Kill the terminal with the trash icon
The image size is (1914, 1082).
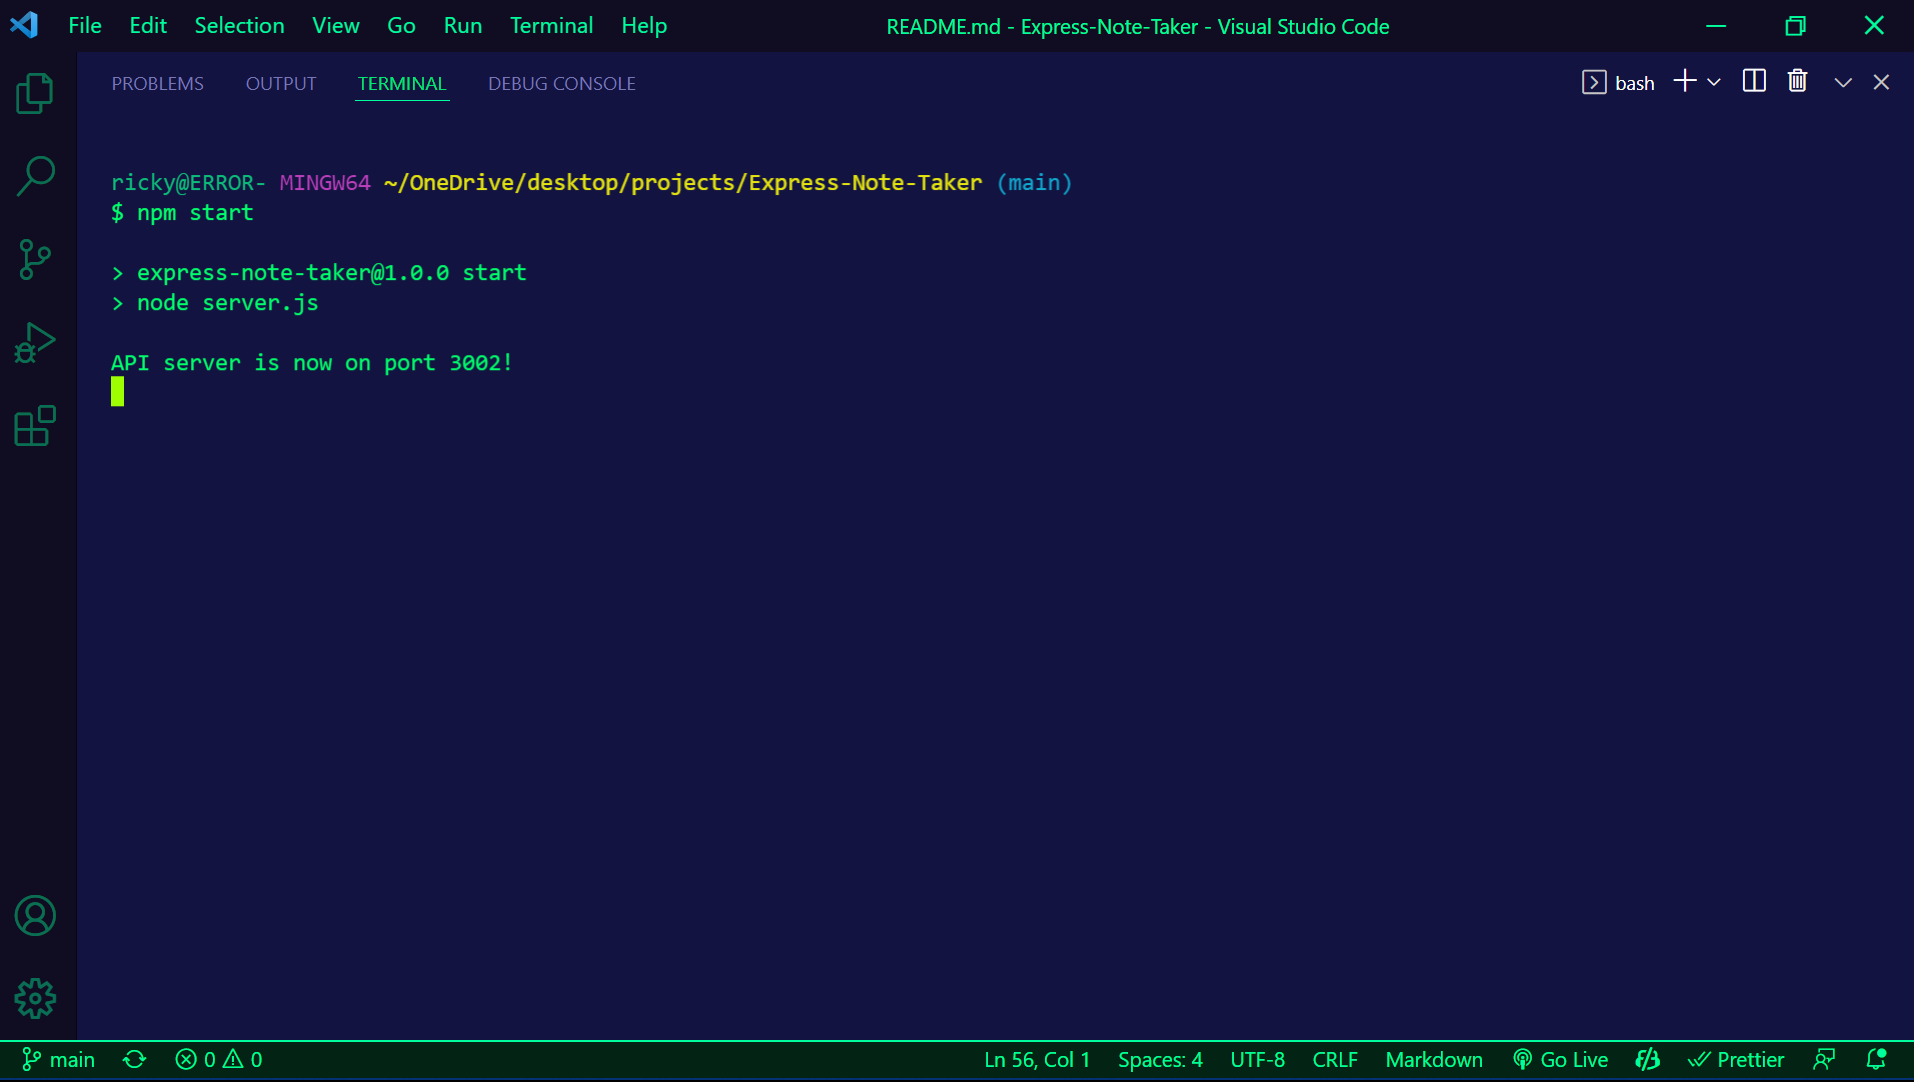coord(1797,81)
